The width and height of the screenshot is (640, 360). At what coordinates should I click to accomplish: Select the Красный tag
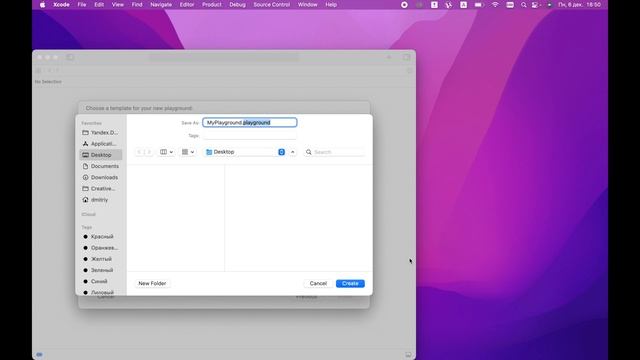100,236
